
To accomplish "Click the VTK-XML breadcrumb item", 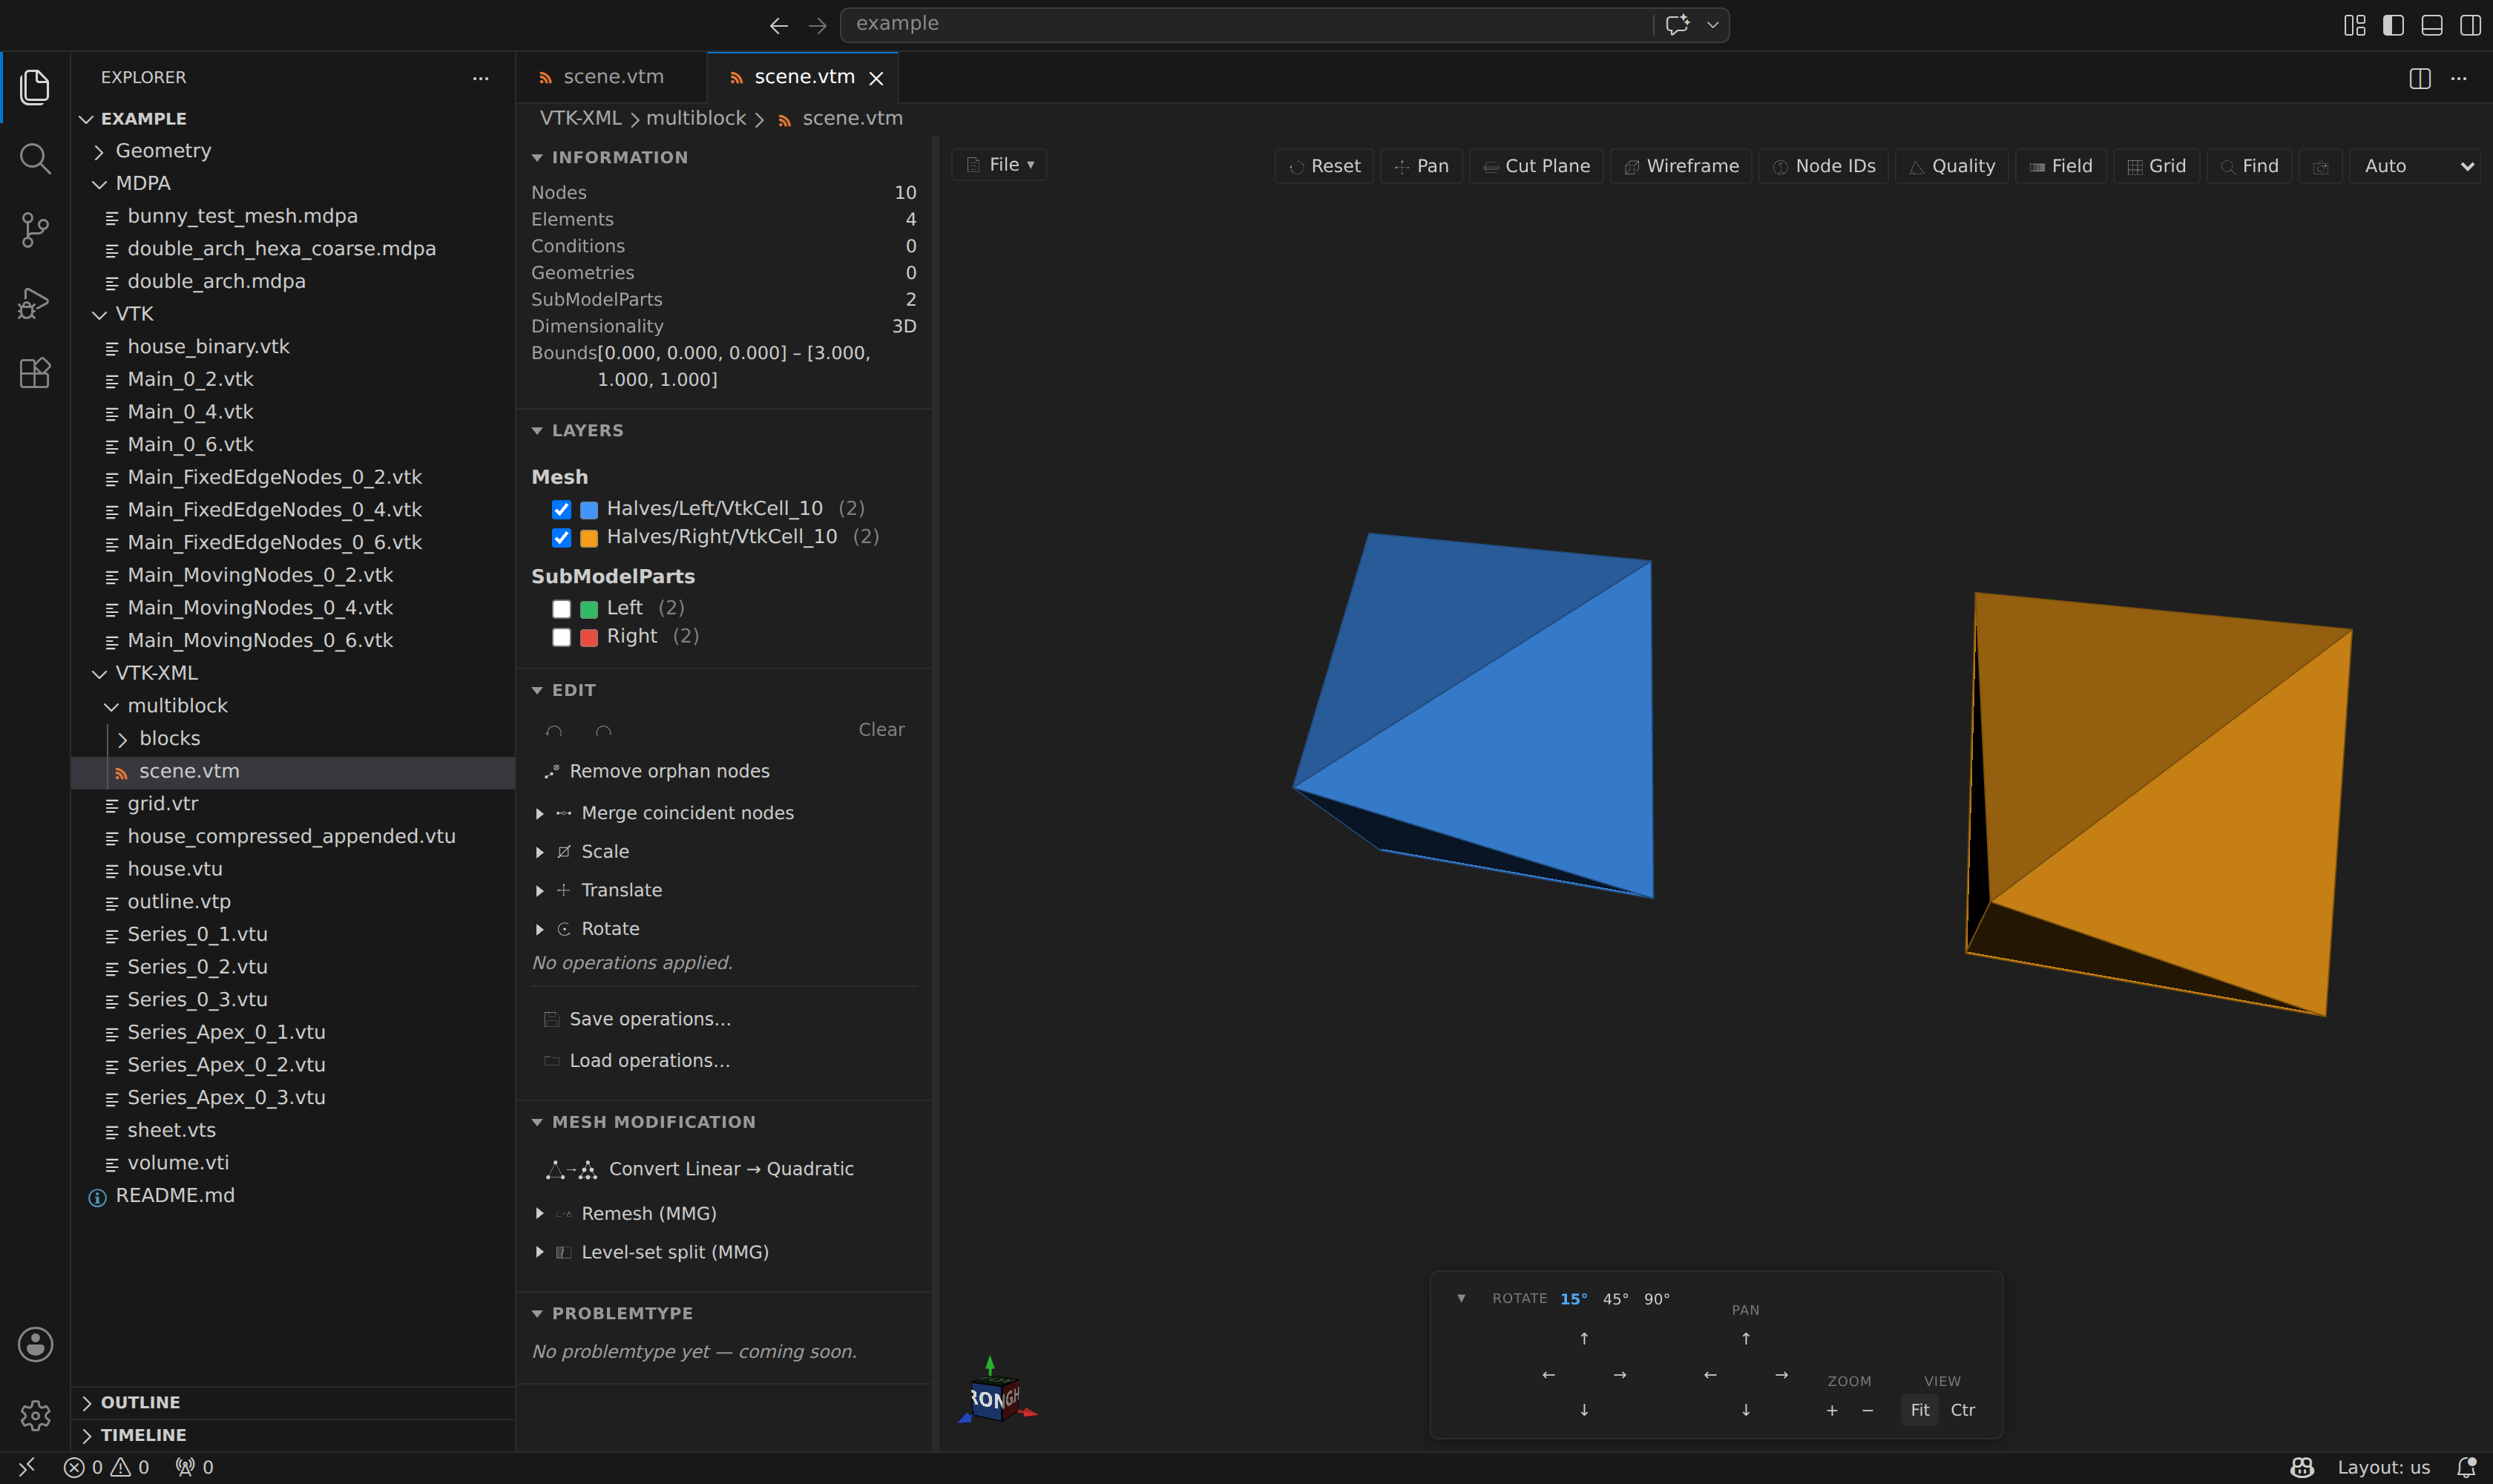I will pos(581,118).
